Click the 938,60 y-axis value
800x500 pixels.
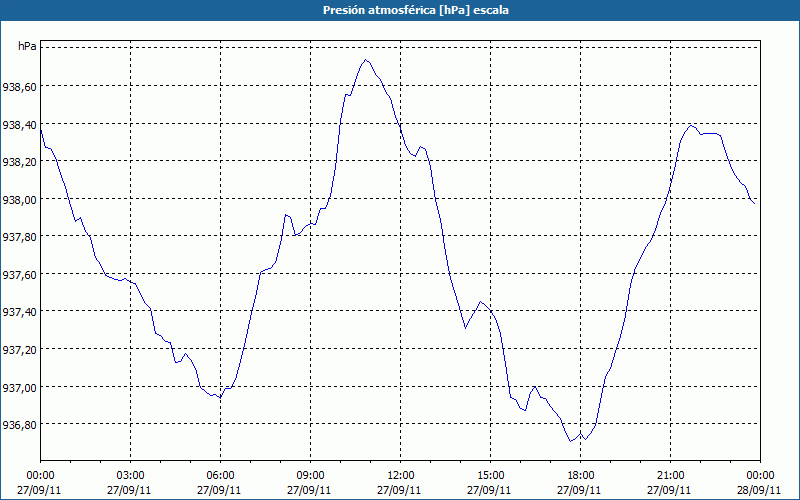[19, 87]
